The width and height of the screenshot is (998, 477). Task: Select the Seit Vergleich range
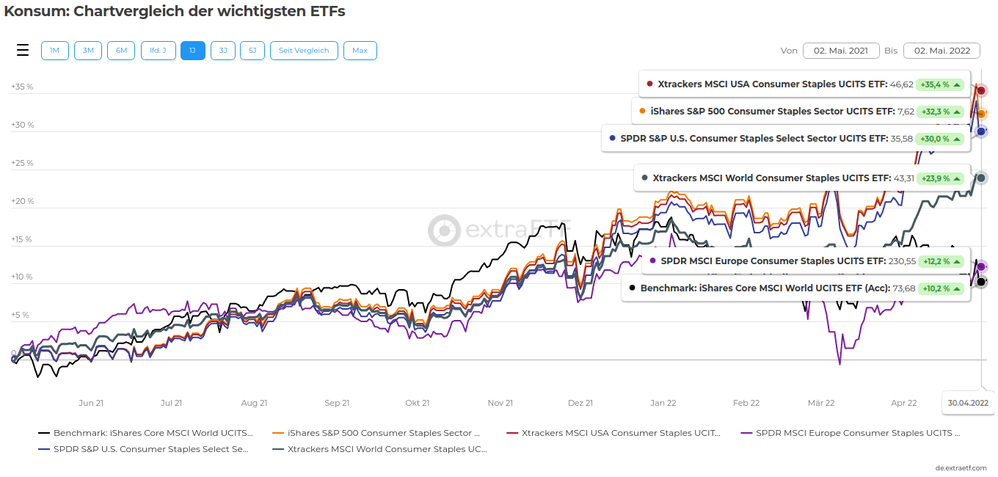(304, 50)
